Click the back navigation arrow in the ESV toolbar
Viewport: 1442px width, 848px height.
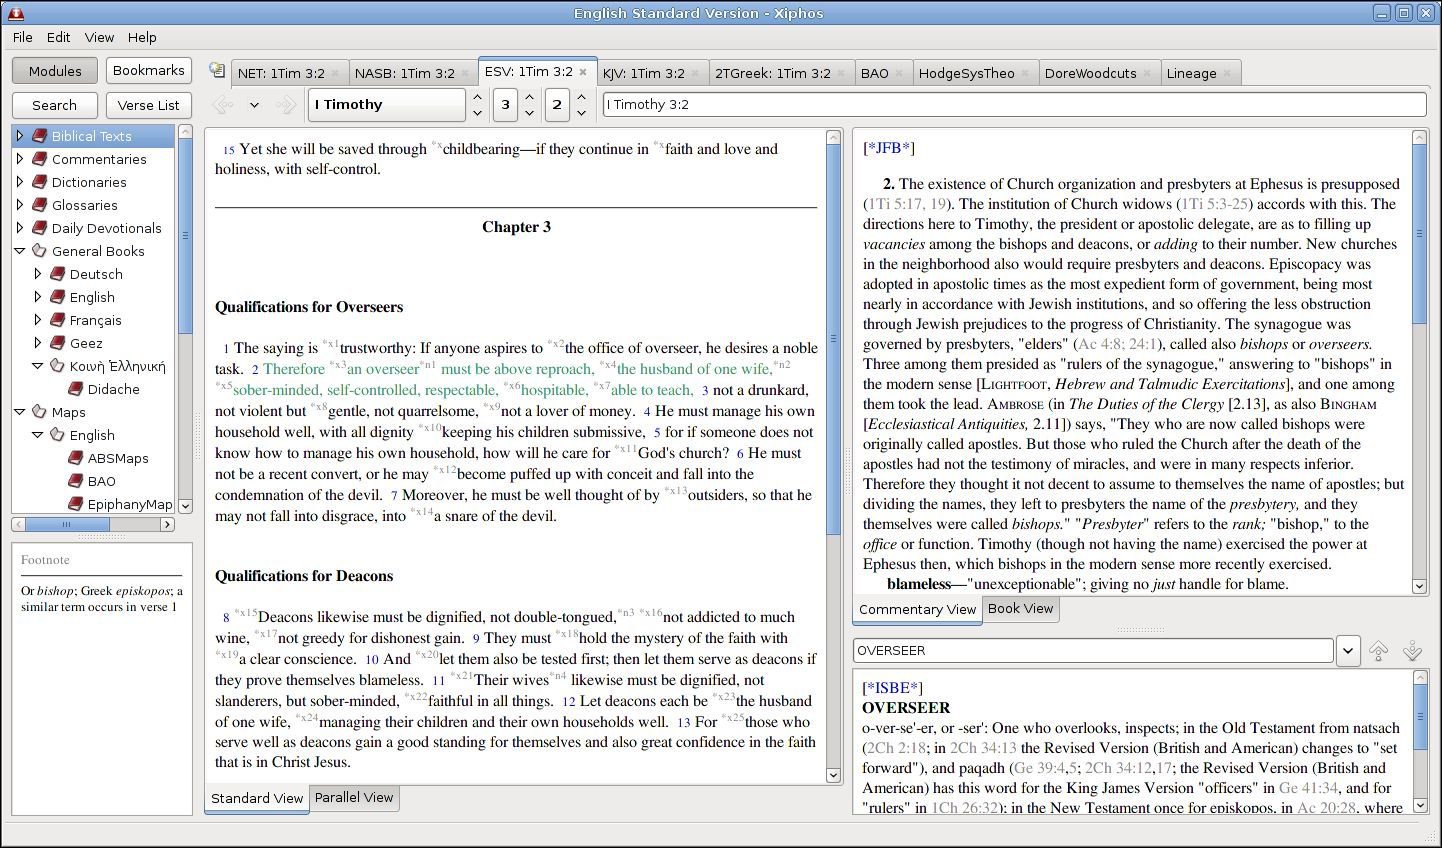pyautogui.click(x=221, y=104)
